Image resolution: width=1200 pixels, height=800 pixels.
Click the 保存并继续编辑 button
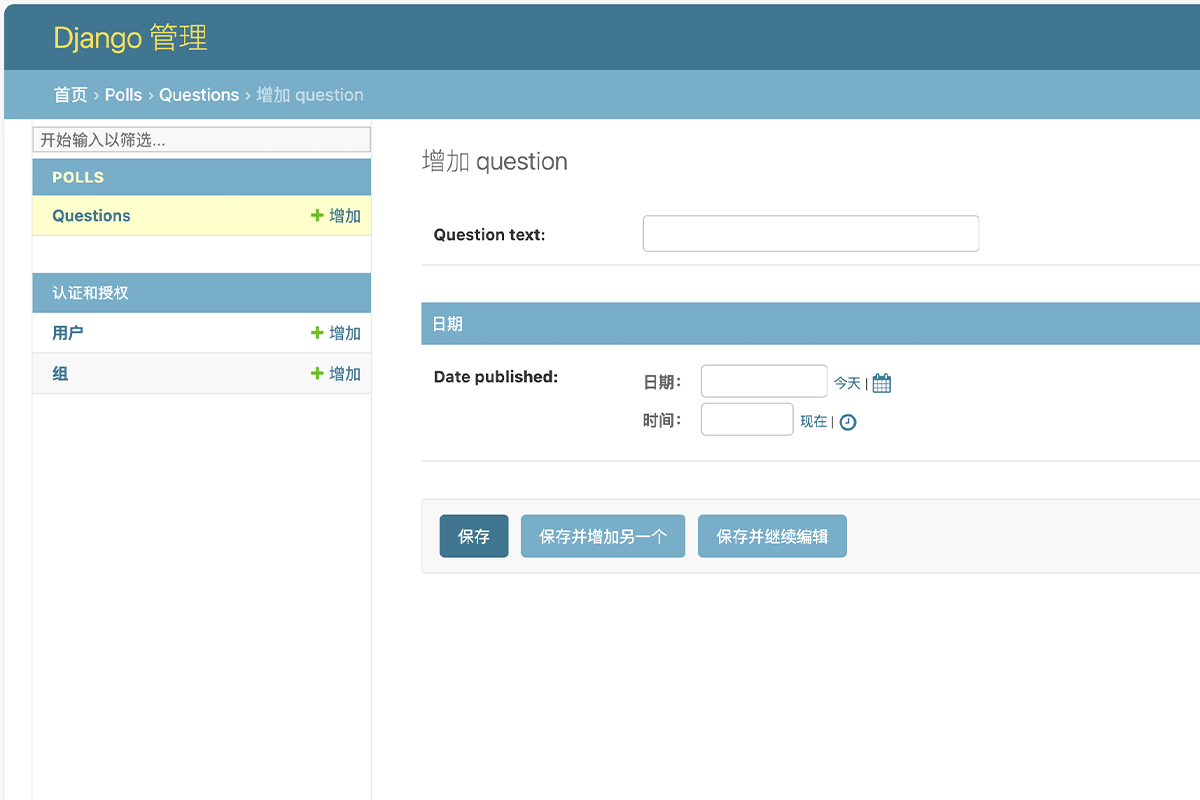coord(772,536)
